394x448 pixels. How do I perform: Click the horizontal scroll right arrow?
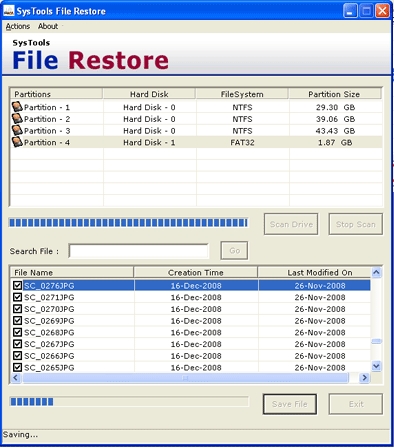tap(364, 378)
